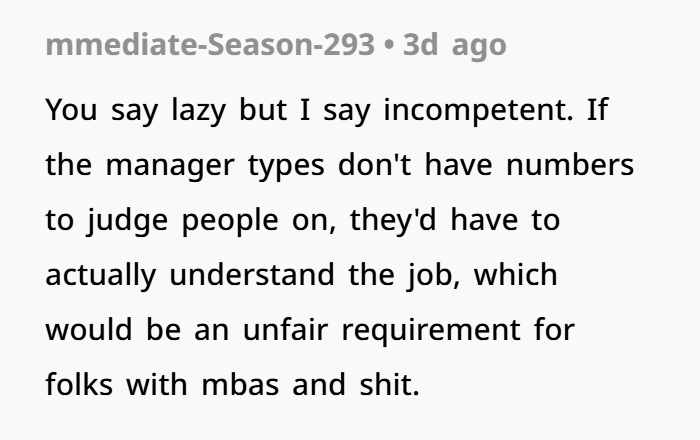Click the bullet separator after the username

tap(389, 46)
